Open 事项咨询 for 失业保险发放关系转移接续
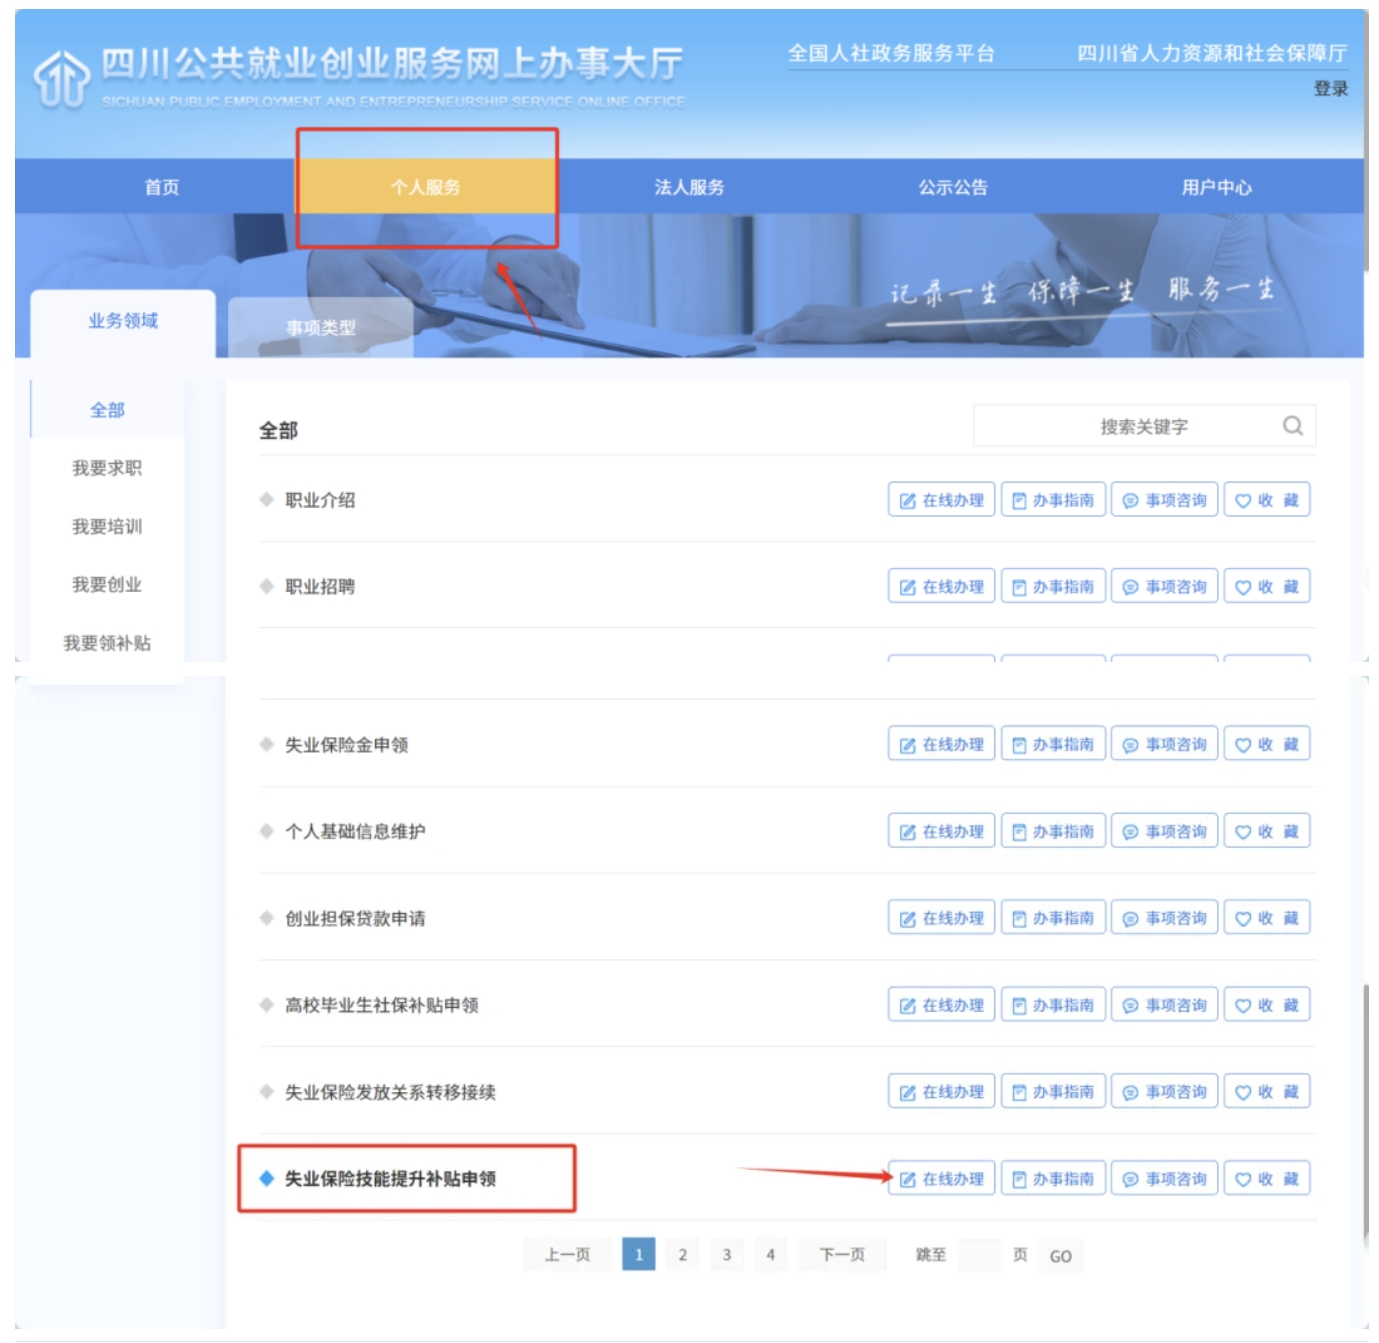This screenshot has width=1379, height=1343. point(1164,1092)
